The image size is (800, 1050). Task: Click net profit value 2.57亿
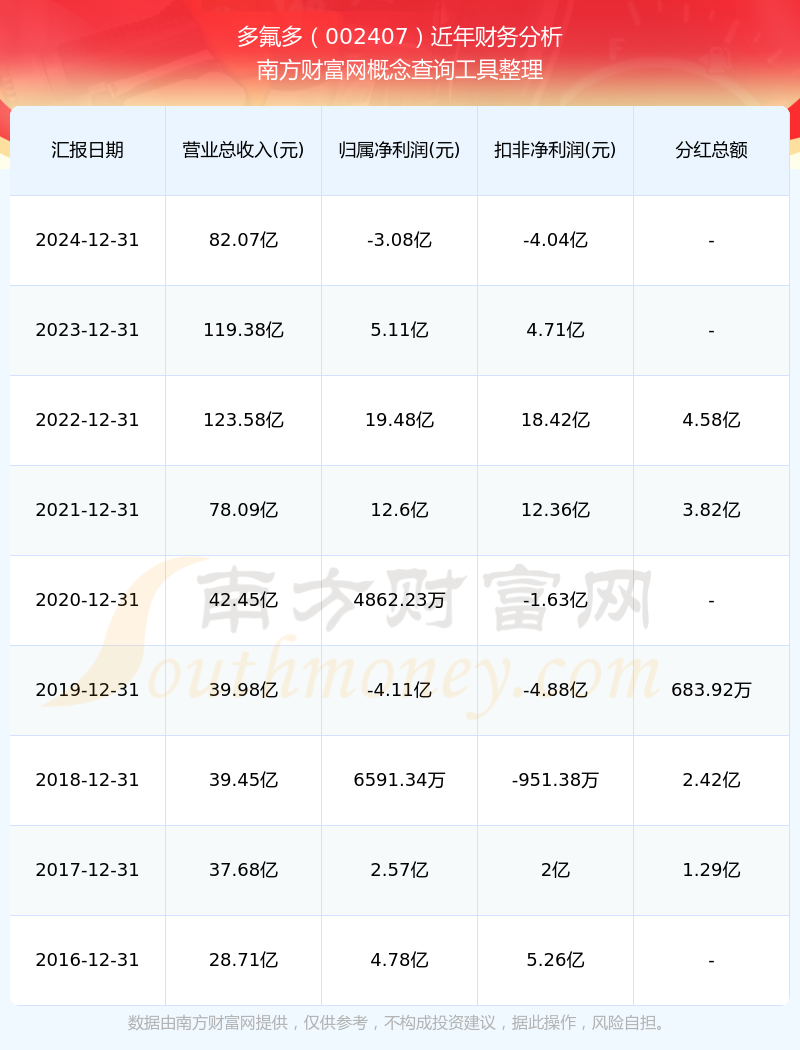click(x=400, y=869)
